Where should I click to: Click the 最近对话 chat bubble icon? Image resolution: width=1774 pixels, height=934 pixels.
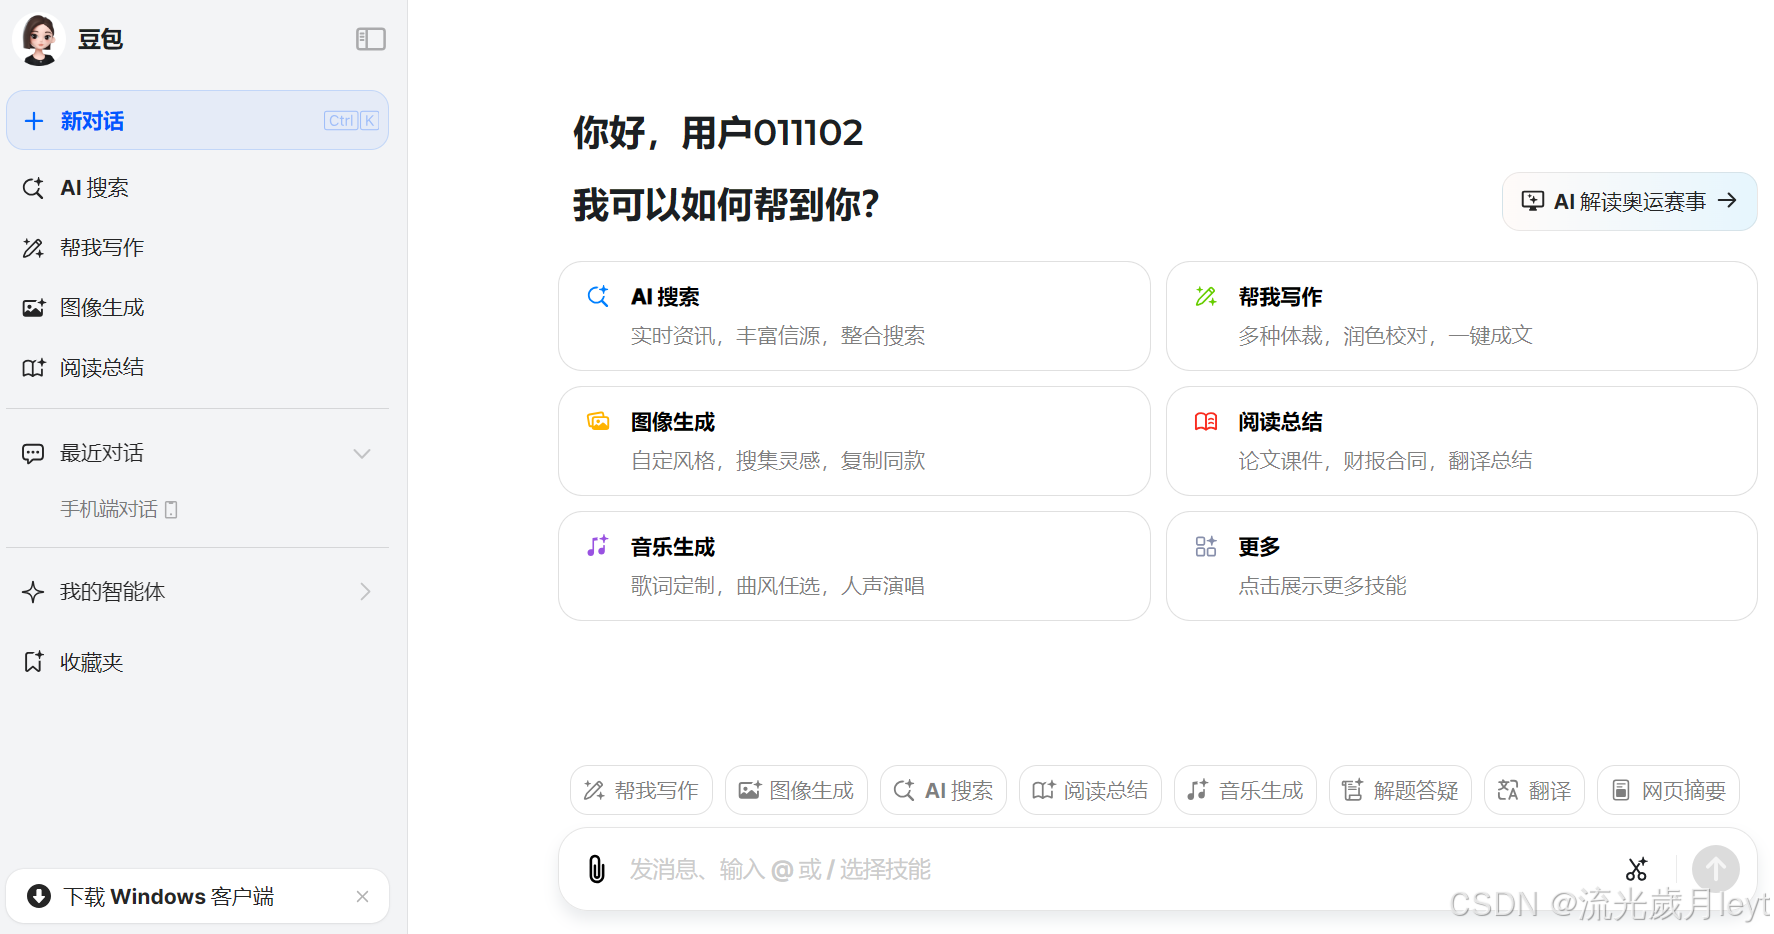[33, 454]
